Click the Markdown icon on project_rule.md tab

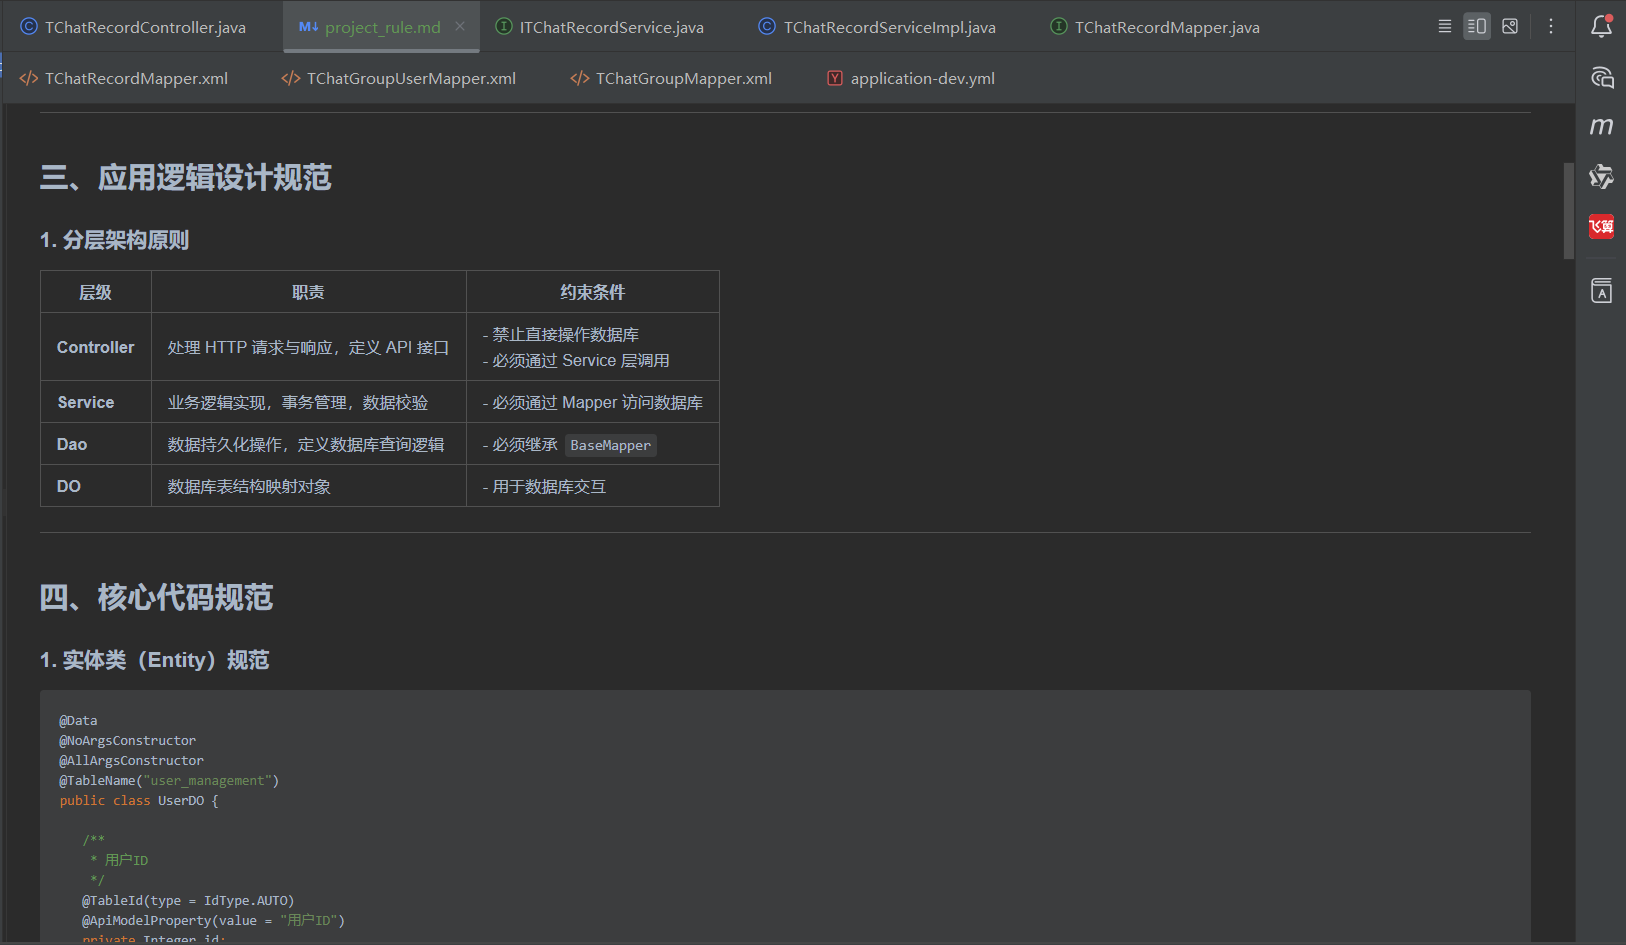pyautogui.click(x=307, y=27)
